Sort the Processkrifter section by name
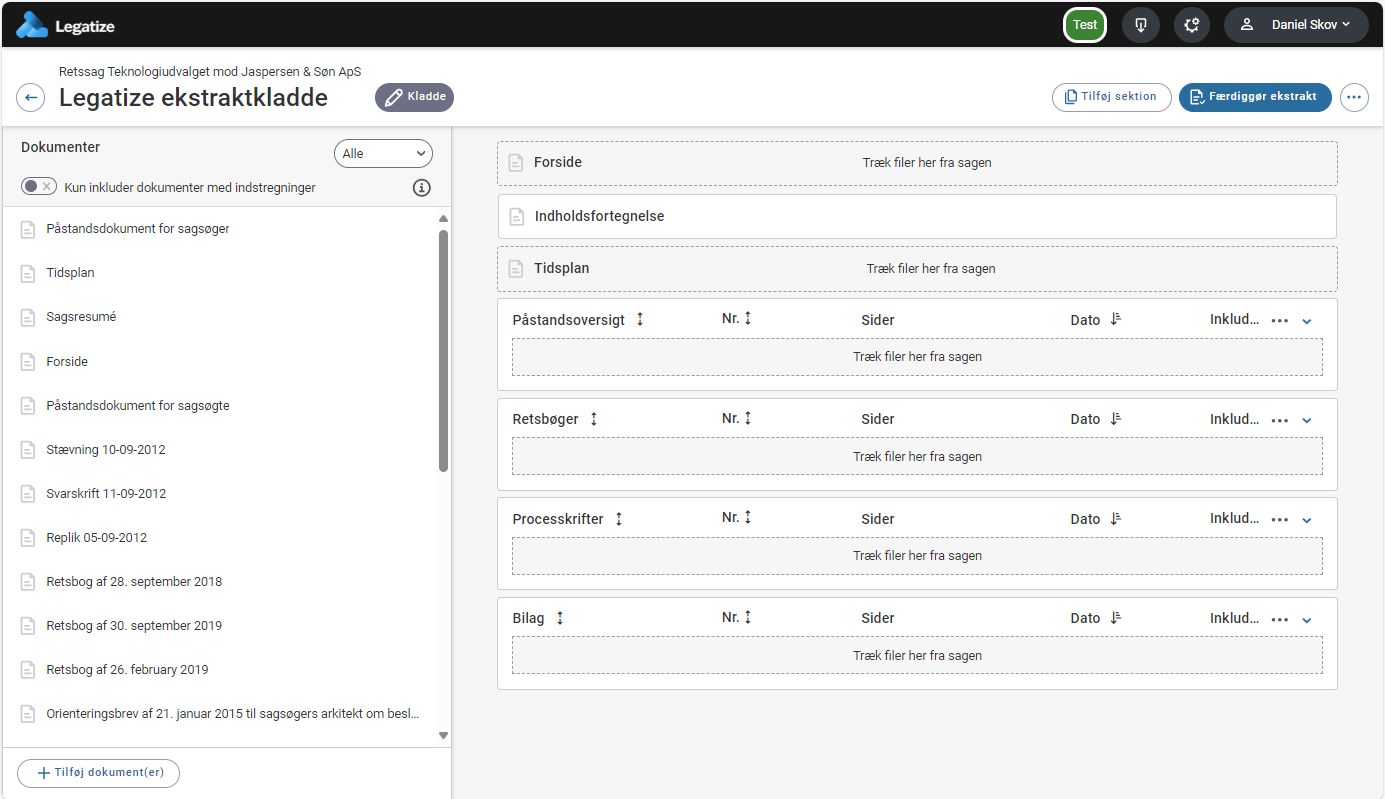Viewport: 1385px width, 799px height. pos(618,519)
